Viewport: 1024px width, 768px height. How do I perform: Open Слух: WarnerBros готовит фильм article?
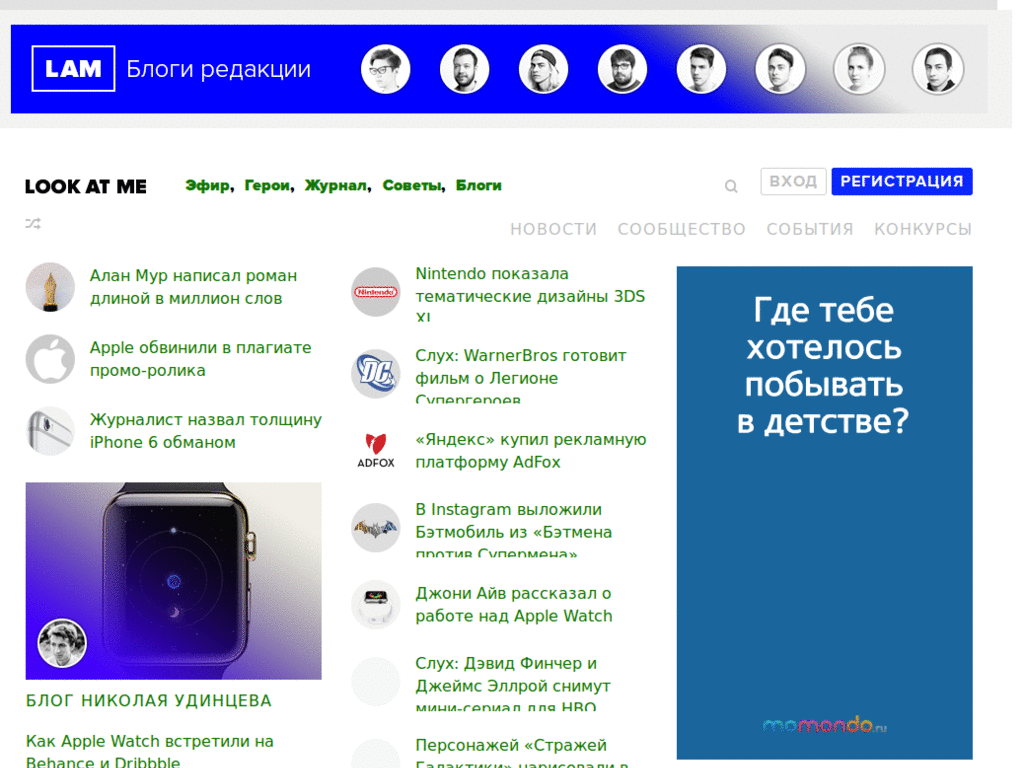click(x=520, y=377)
